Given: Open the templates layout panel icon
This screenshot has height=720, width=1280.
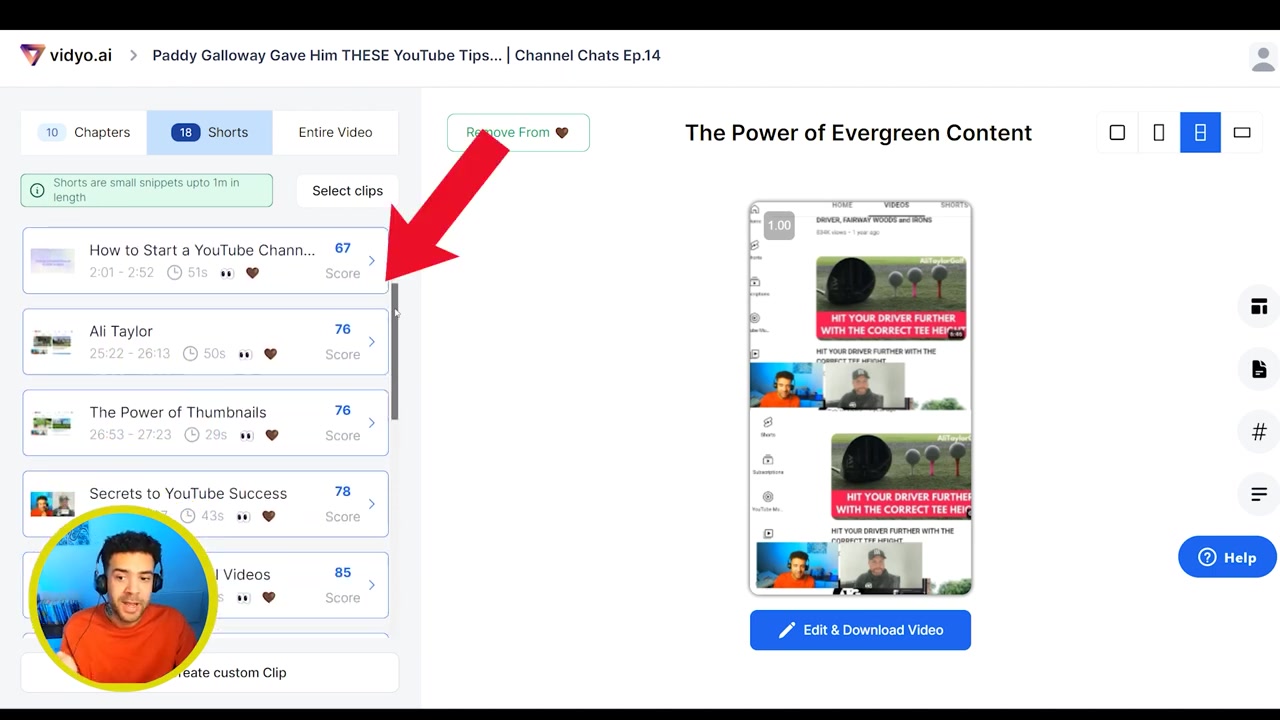Looking at the screenshot, I should (x=1259, y=307).
